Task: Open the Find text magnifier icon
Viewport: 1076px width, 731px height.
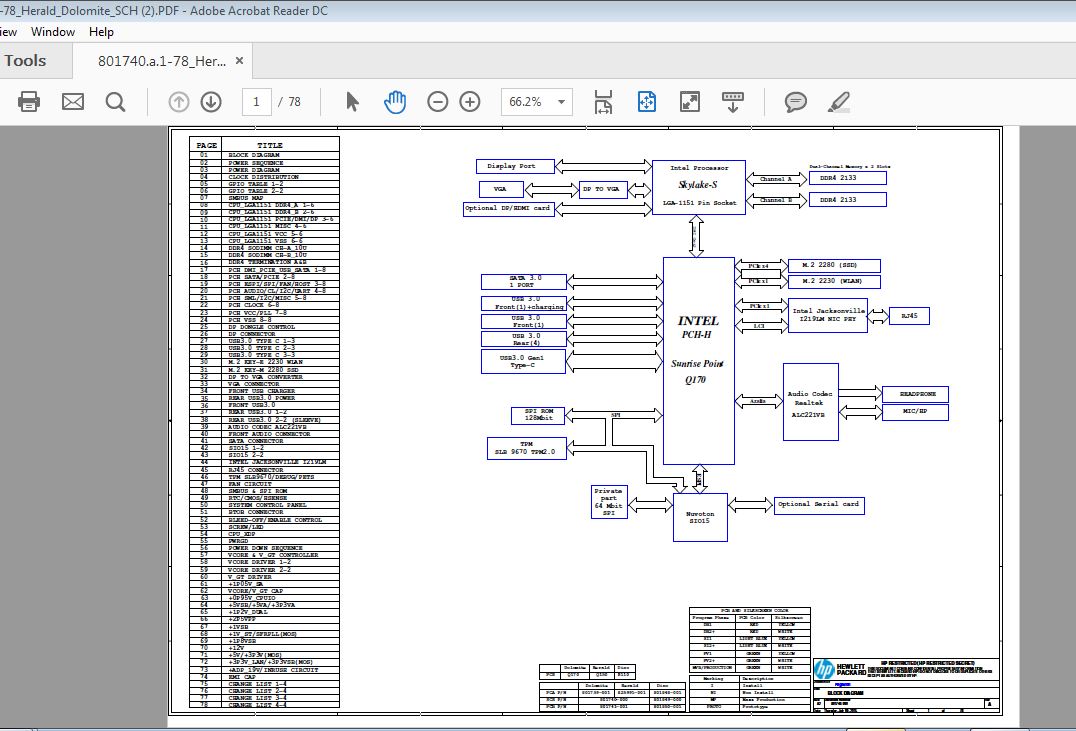Action: pos(115,102)
